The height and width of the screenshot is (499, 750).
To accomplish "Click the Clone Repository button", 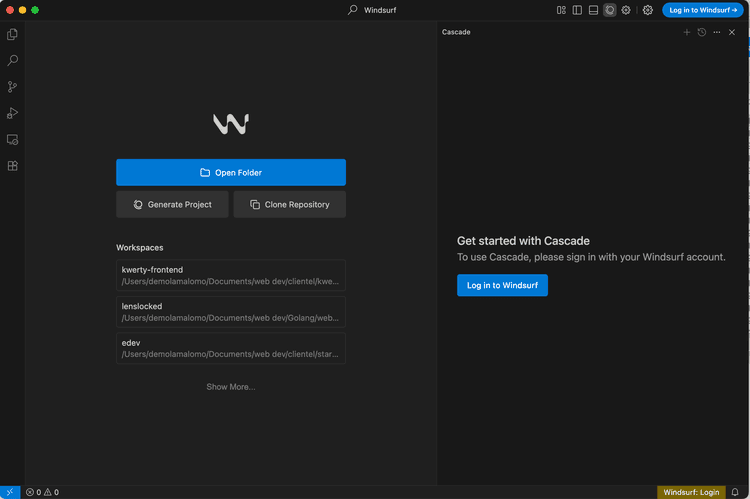I will (289, 205).
